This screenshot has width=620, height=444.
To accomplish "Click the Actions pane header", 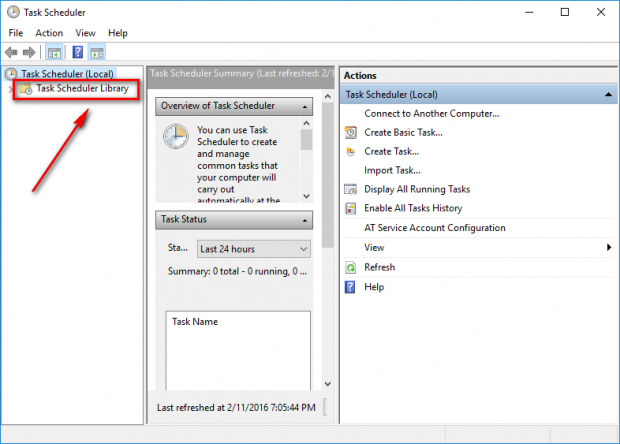I will click(478, 76).
